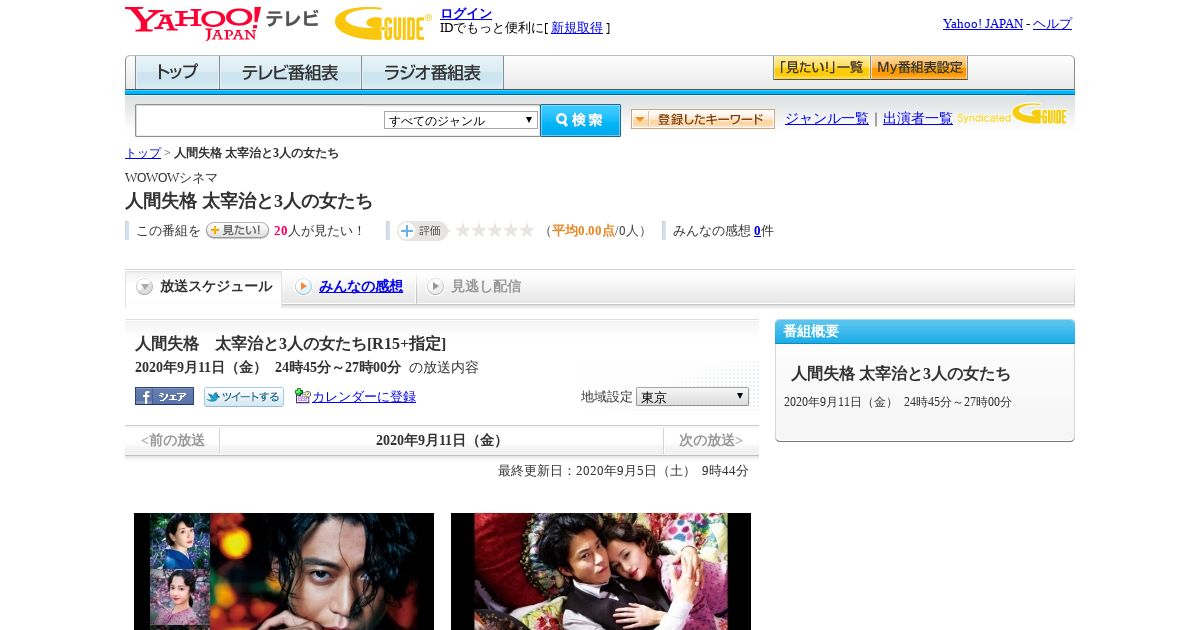Click the Yahoo! JAPAN テレビ logo
This screenshot has width=1200, height=630.
221,23
